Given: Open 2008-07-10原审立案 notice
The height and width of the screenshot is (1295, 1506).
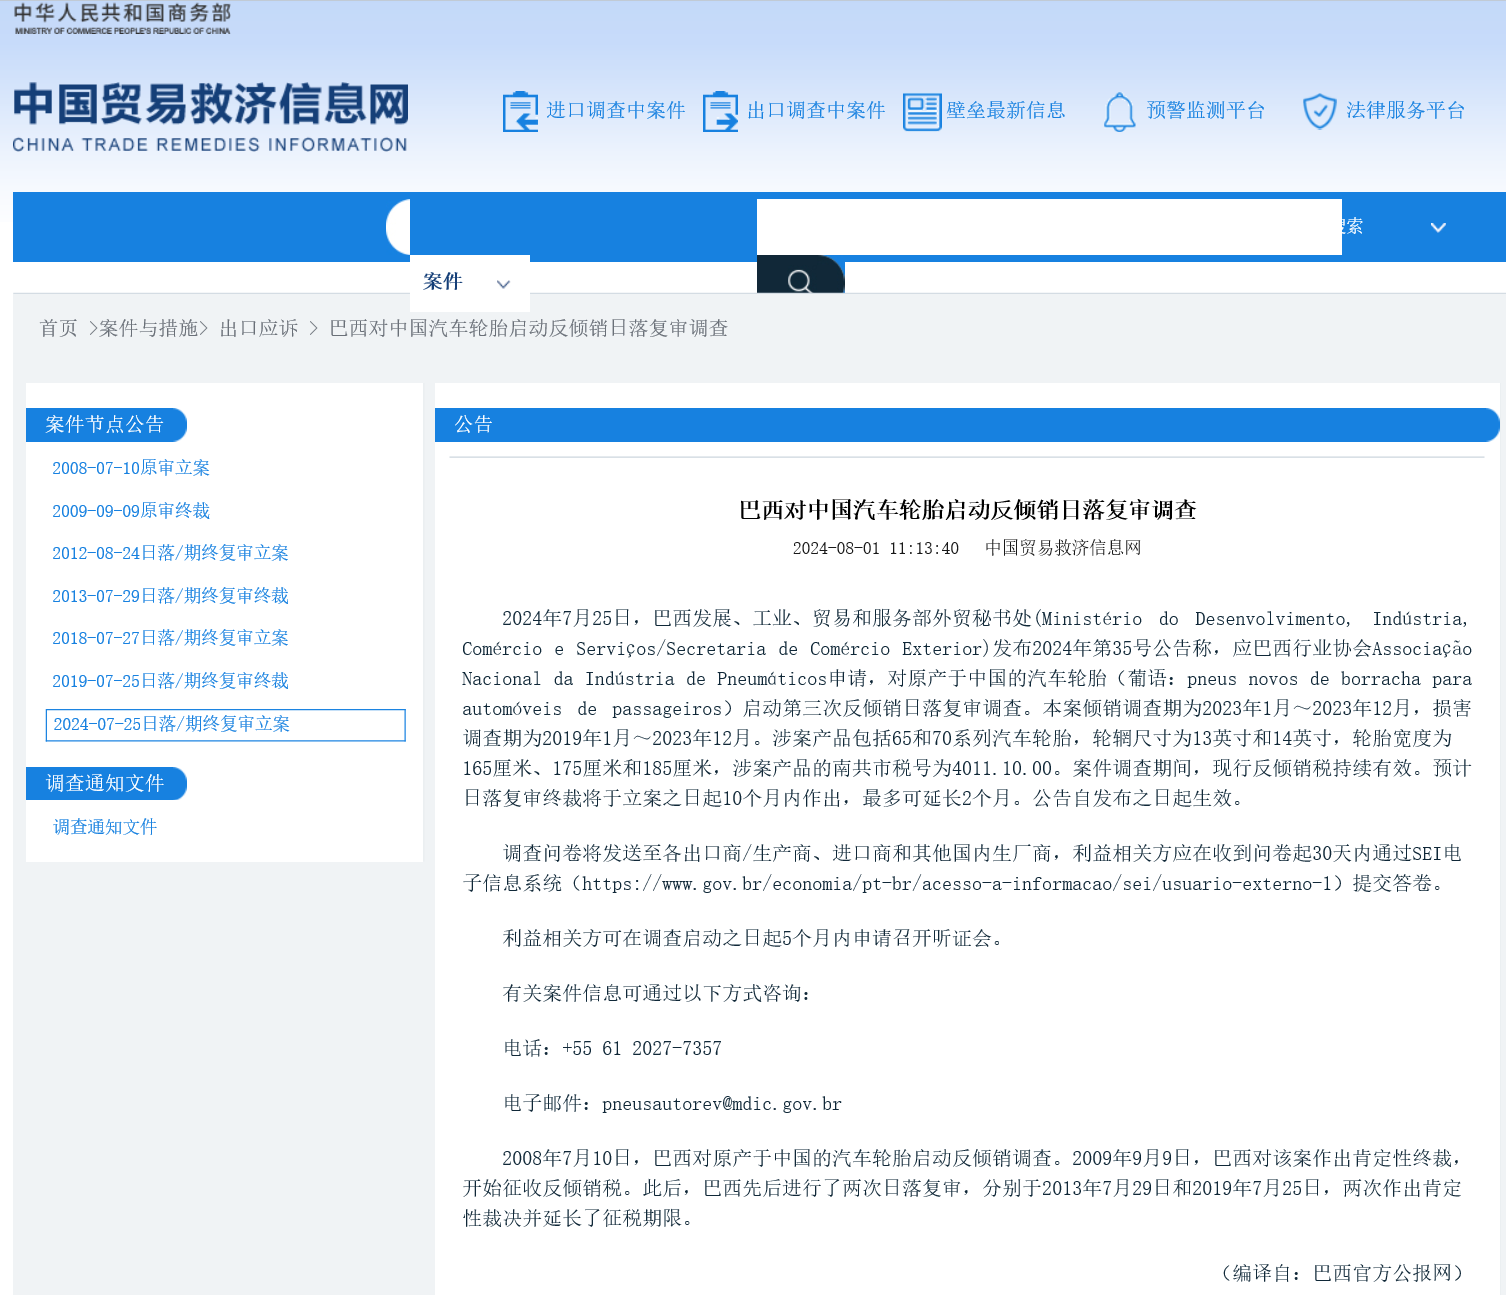Looking at the screenshot, I should point(131,468).
